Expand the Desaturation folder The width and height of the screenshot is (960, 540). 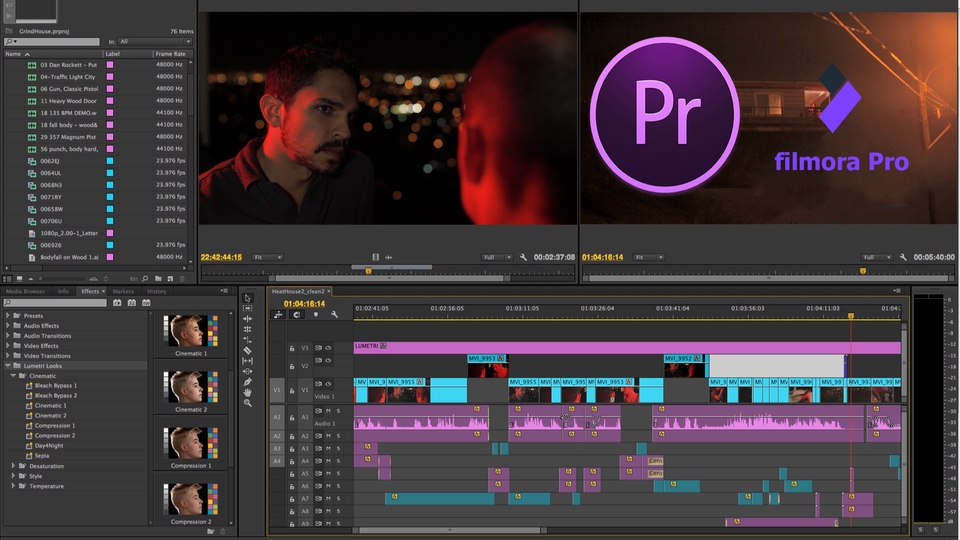coord(13,466)
